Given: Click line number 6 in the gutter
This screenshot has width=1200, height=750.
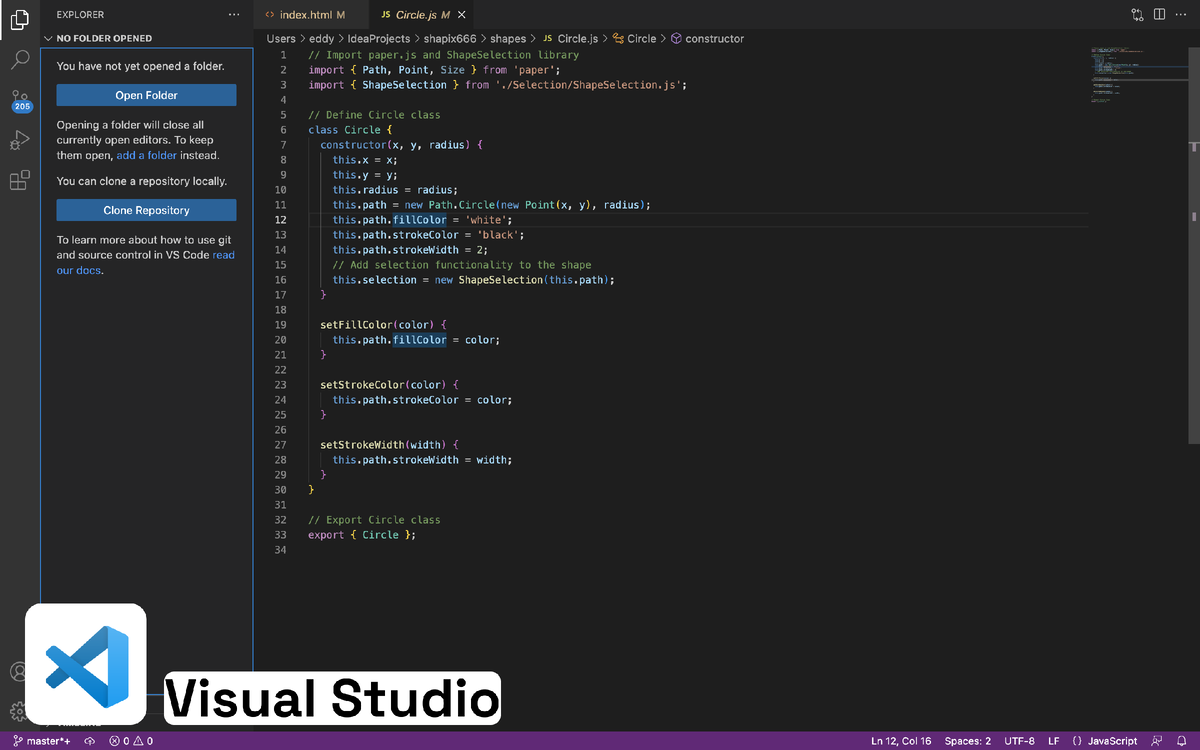Looking at the screenshot, I should click(283, 130).
